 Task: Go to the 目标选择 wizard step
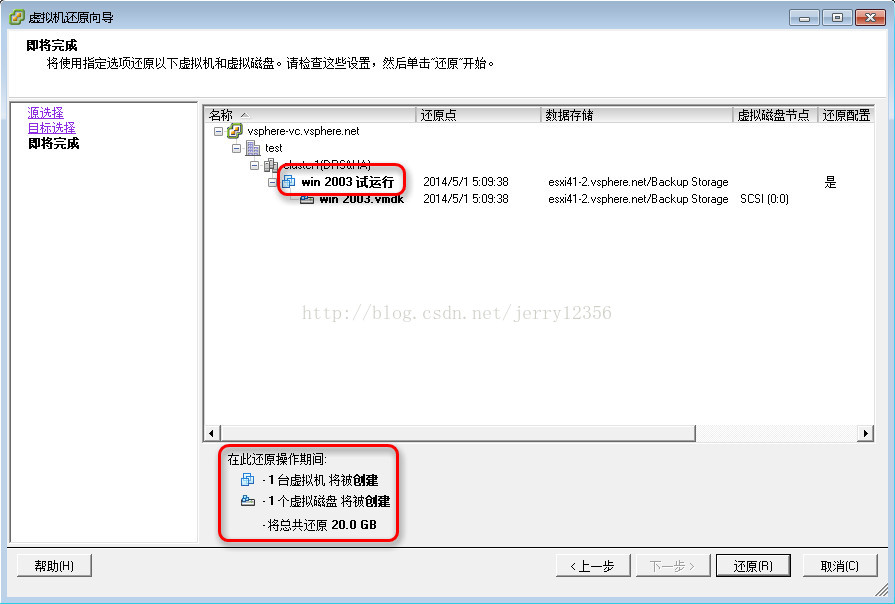pyautogui.click(x=51, y=128)
